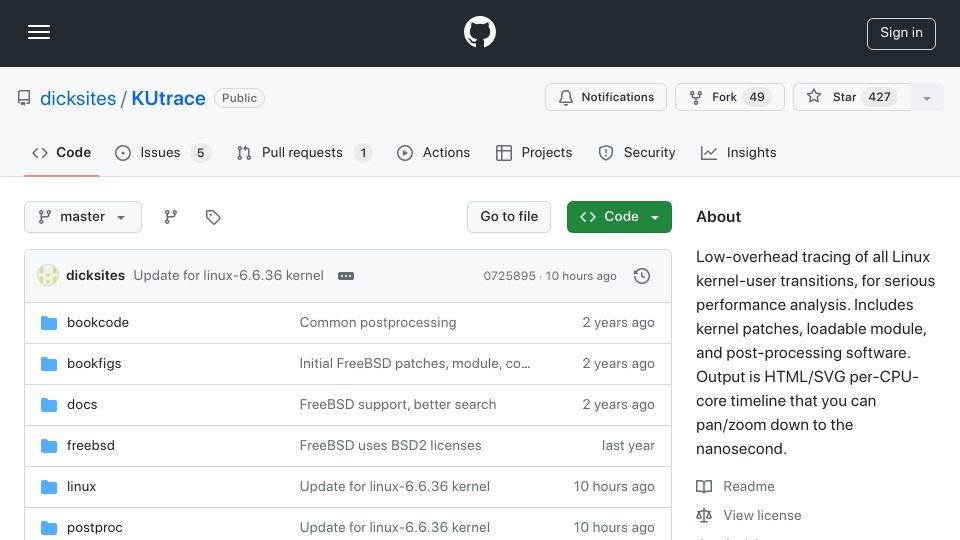Open dicksites commit author link
The width and height of the screenshot is (960, 540).
coord(96,276)
